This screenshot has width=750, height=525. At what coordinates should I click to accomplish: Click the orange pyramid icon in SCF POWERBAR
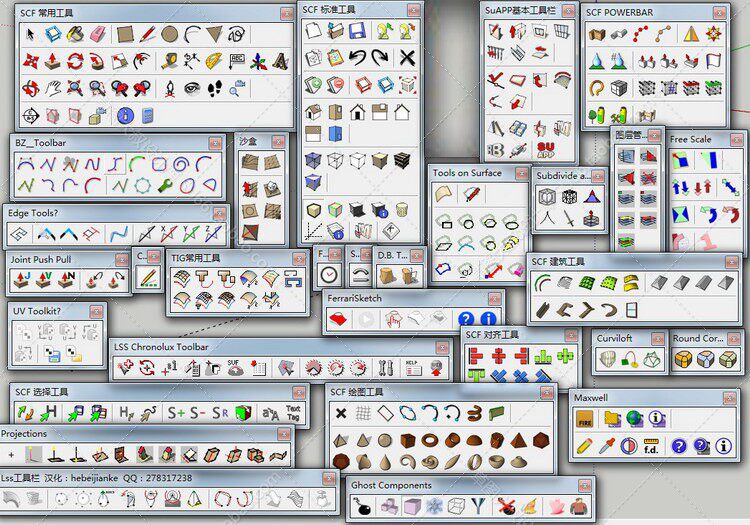pyautogui.click(x=691, y=34)
